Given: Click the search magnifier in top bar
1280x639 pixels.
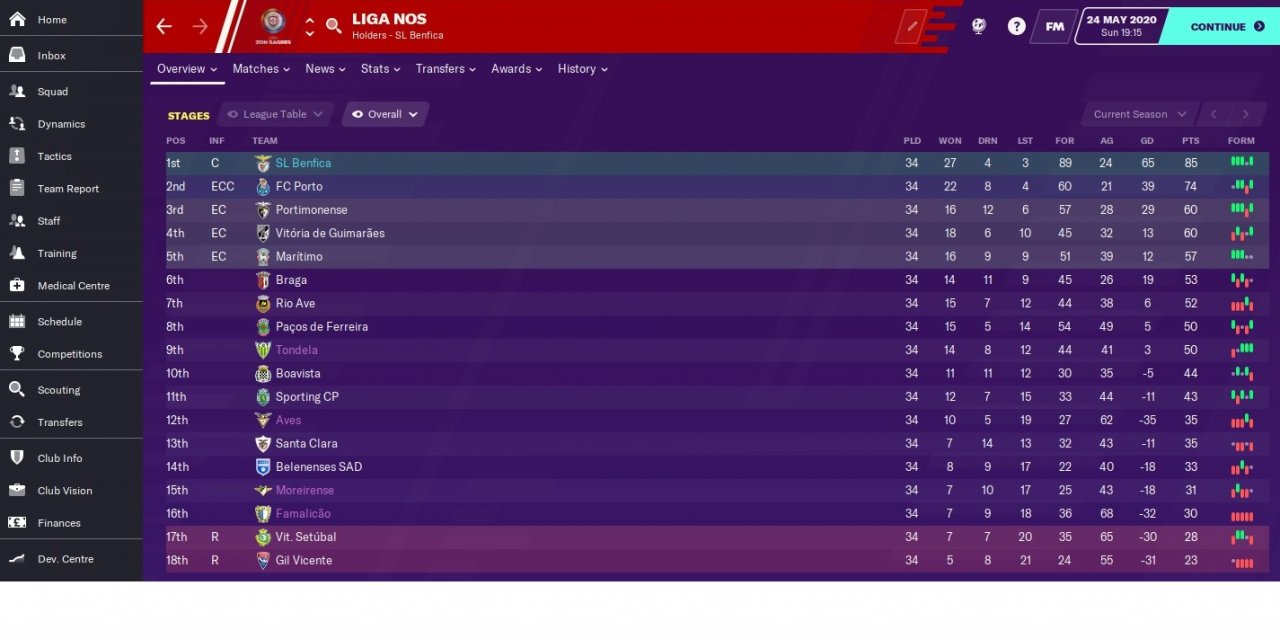Looking at the screenshot, I should tap(334, 26).
